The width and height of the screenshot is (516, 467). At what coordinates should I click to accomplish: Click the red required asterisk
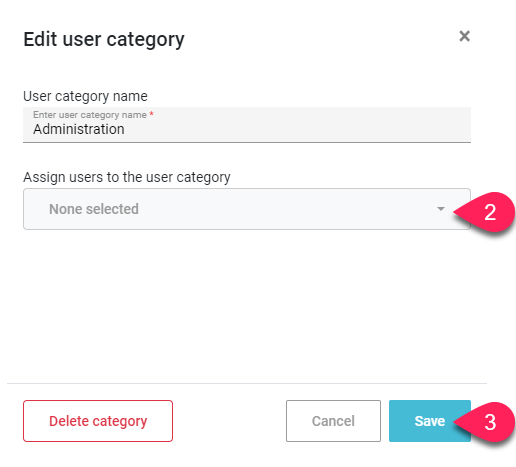(151, 114)
